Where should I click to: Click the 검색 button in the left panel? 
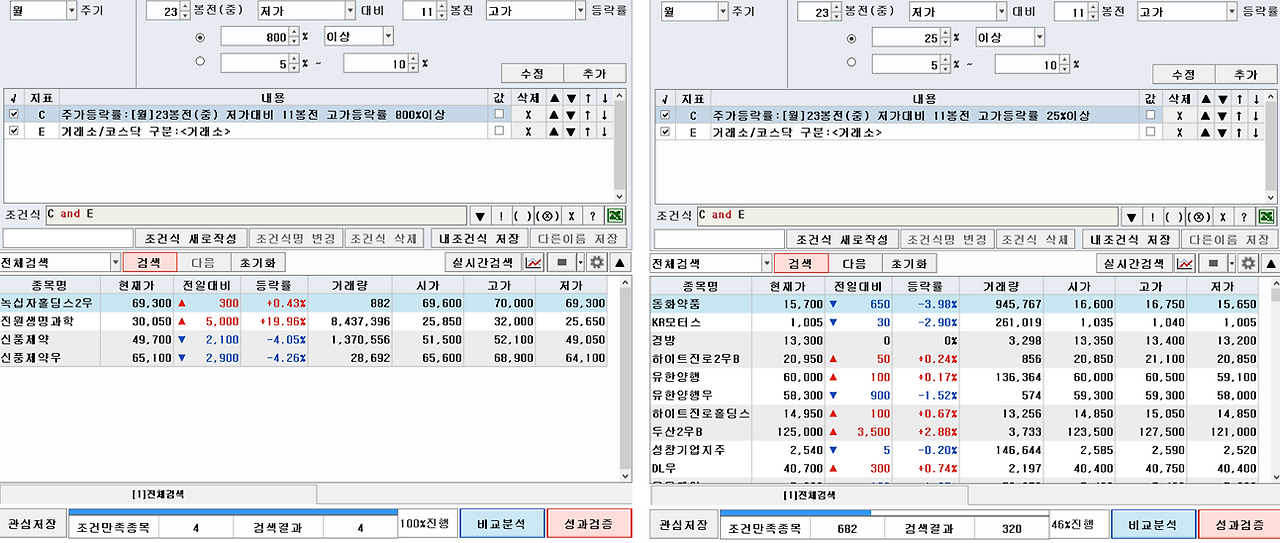149,262
